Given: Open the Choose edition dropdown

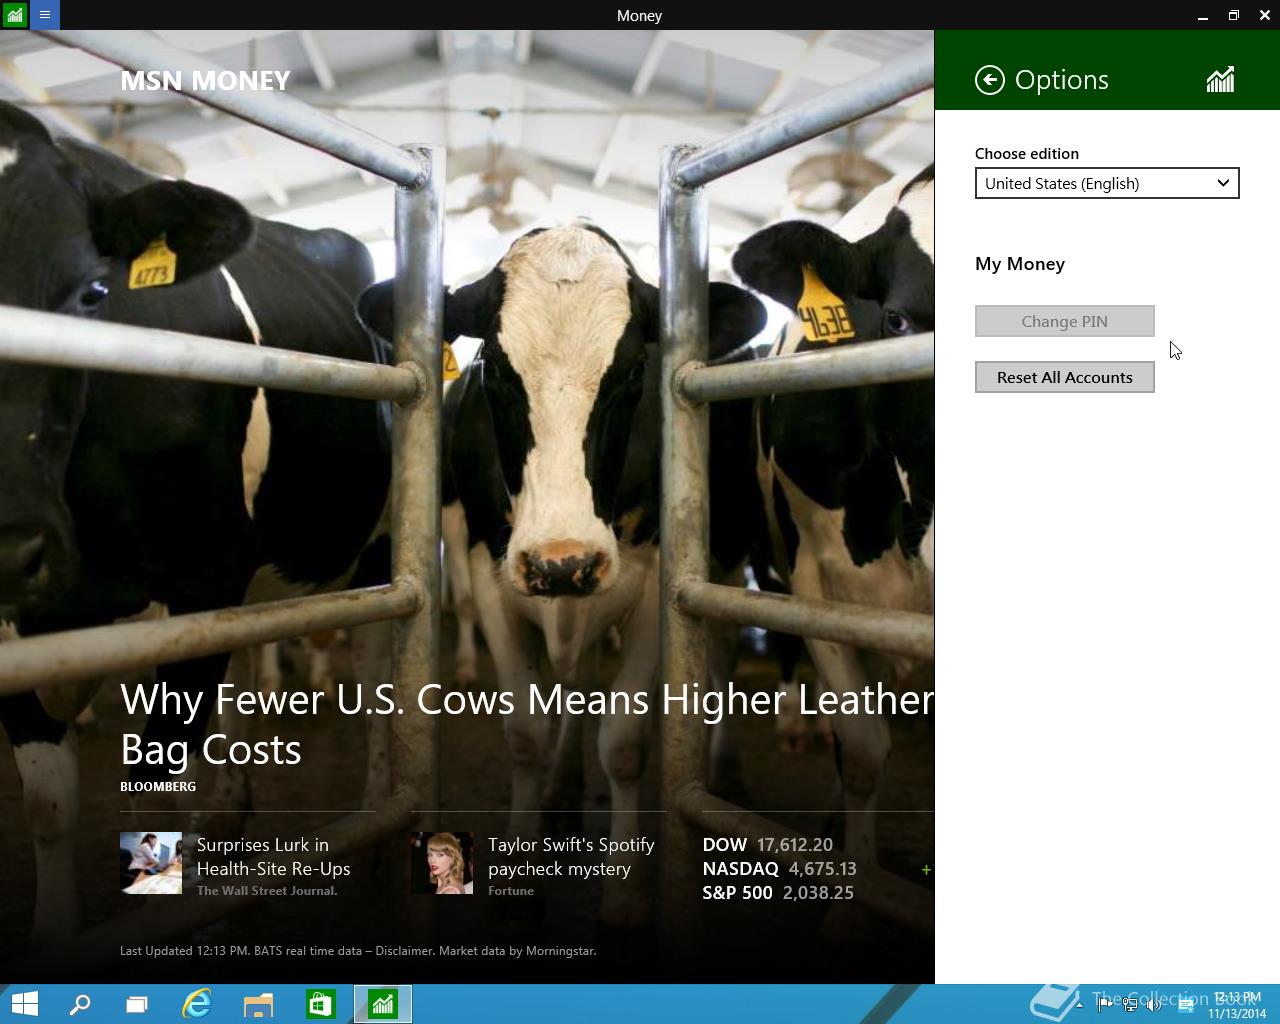Looking at the screenshot, I should 1107,183.
